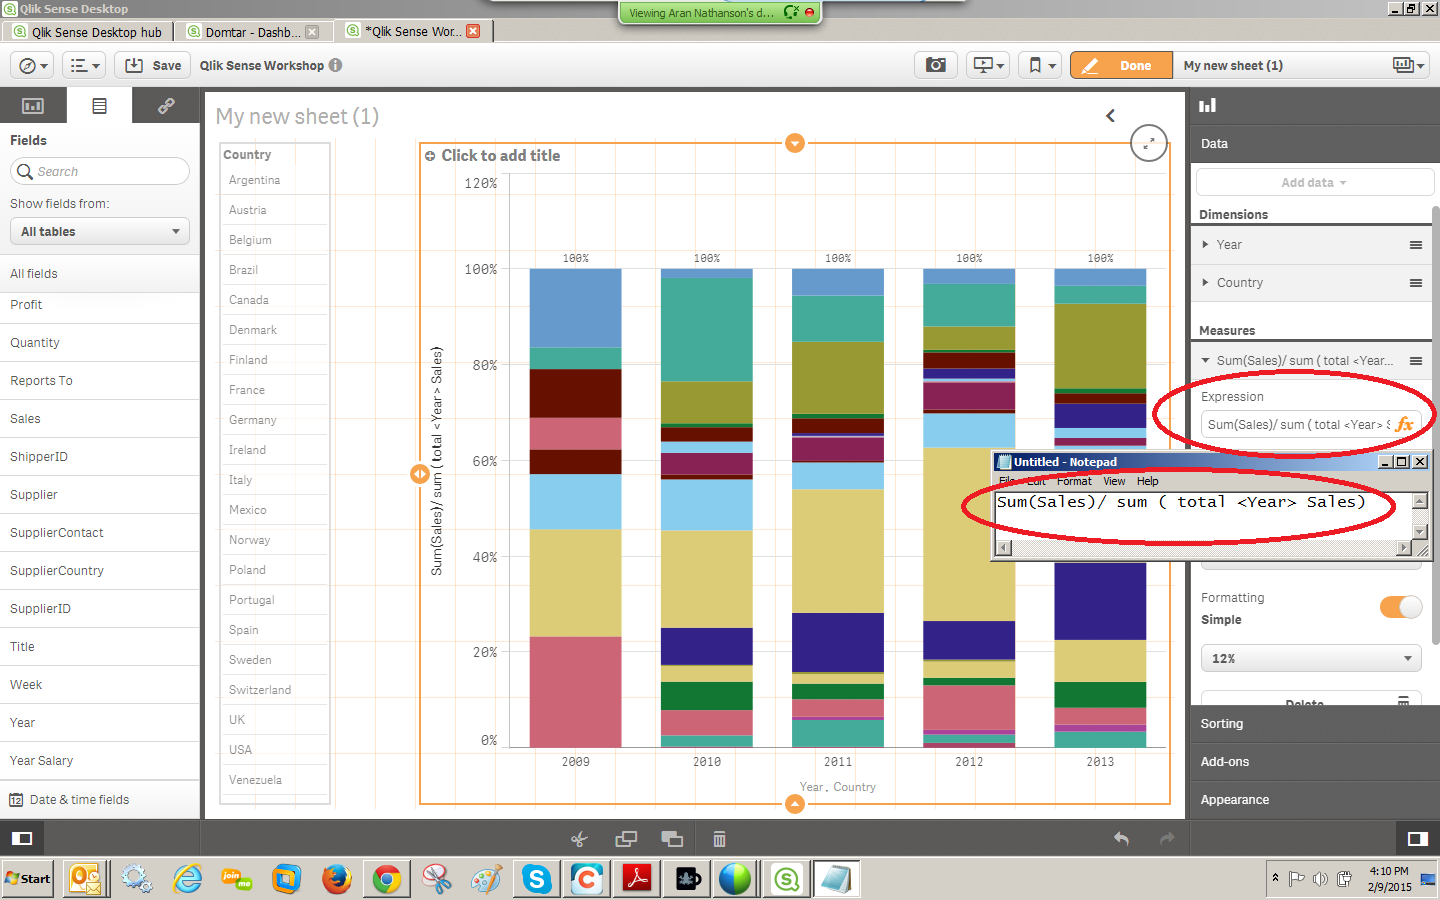Open Firefox from the taskbar
1440x900 pixels.
(x=337, y=879)
